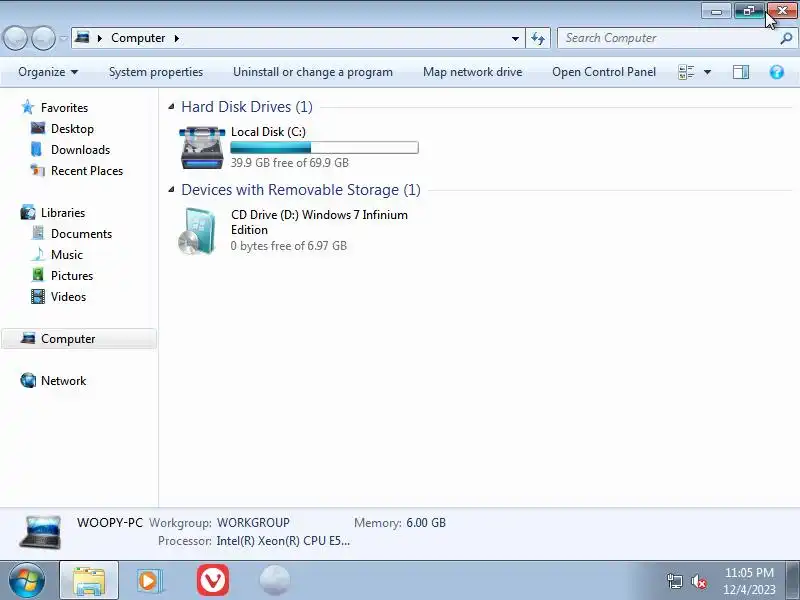Viewport: 800px width, 600px height.
Task: Click Uninstall or change a program
Action: (313, 72)
